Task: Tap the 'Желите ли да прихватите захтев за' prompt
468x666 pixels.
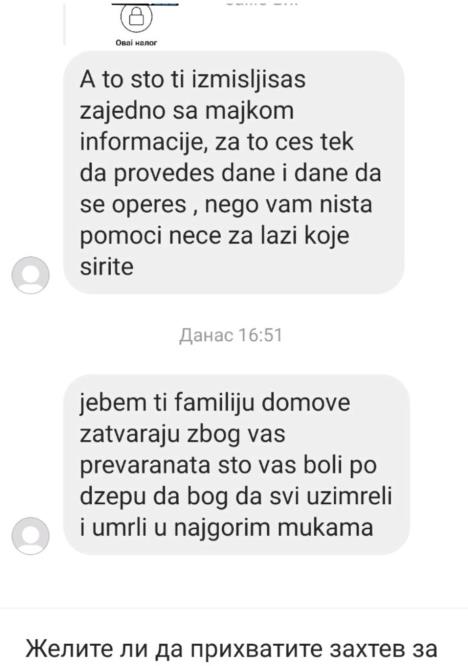Action: coord(231,649)
